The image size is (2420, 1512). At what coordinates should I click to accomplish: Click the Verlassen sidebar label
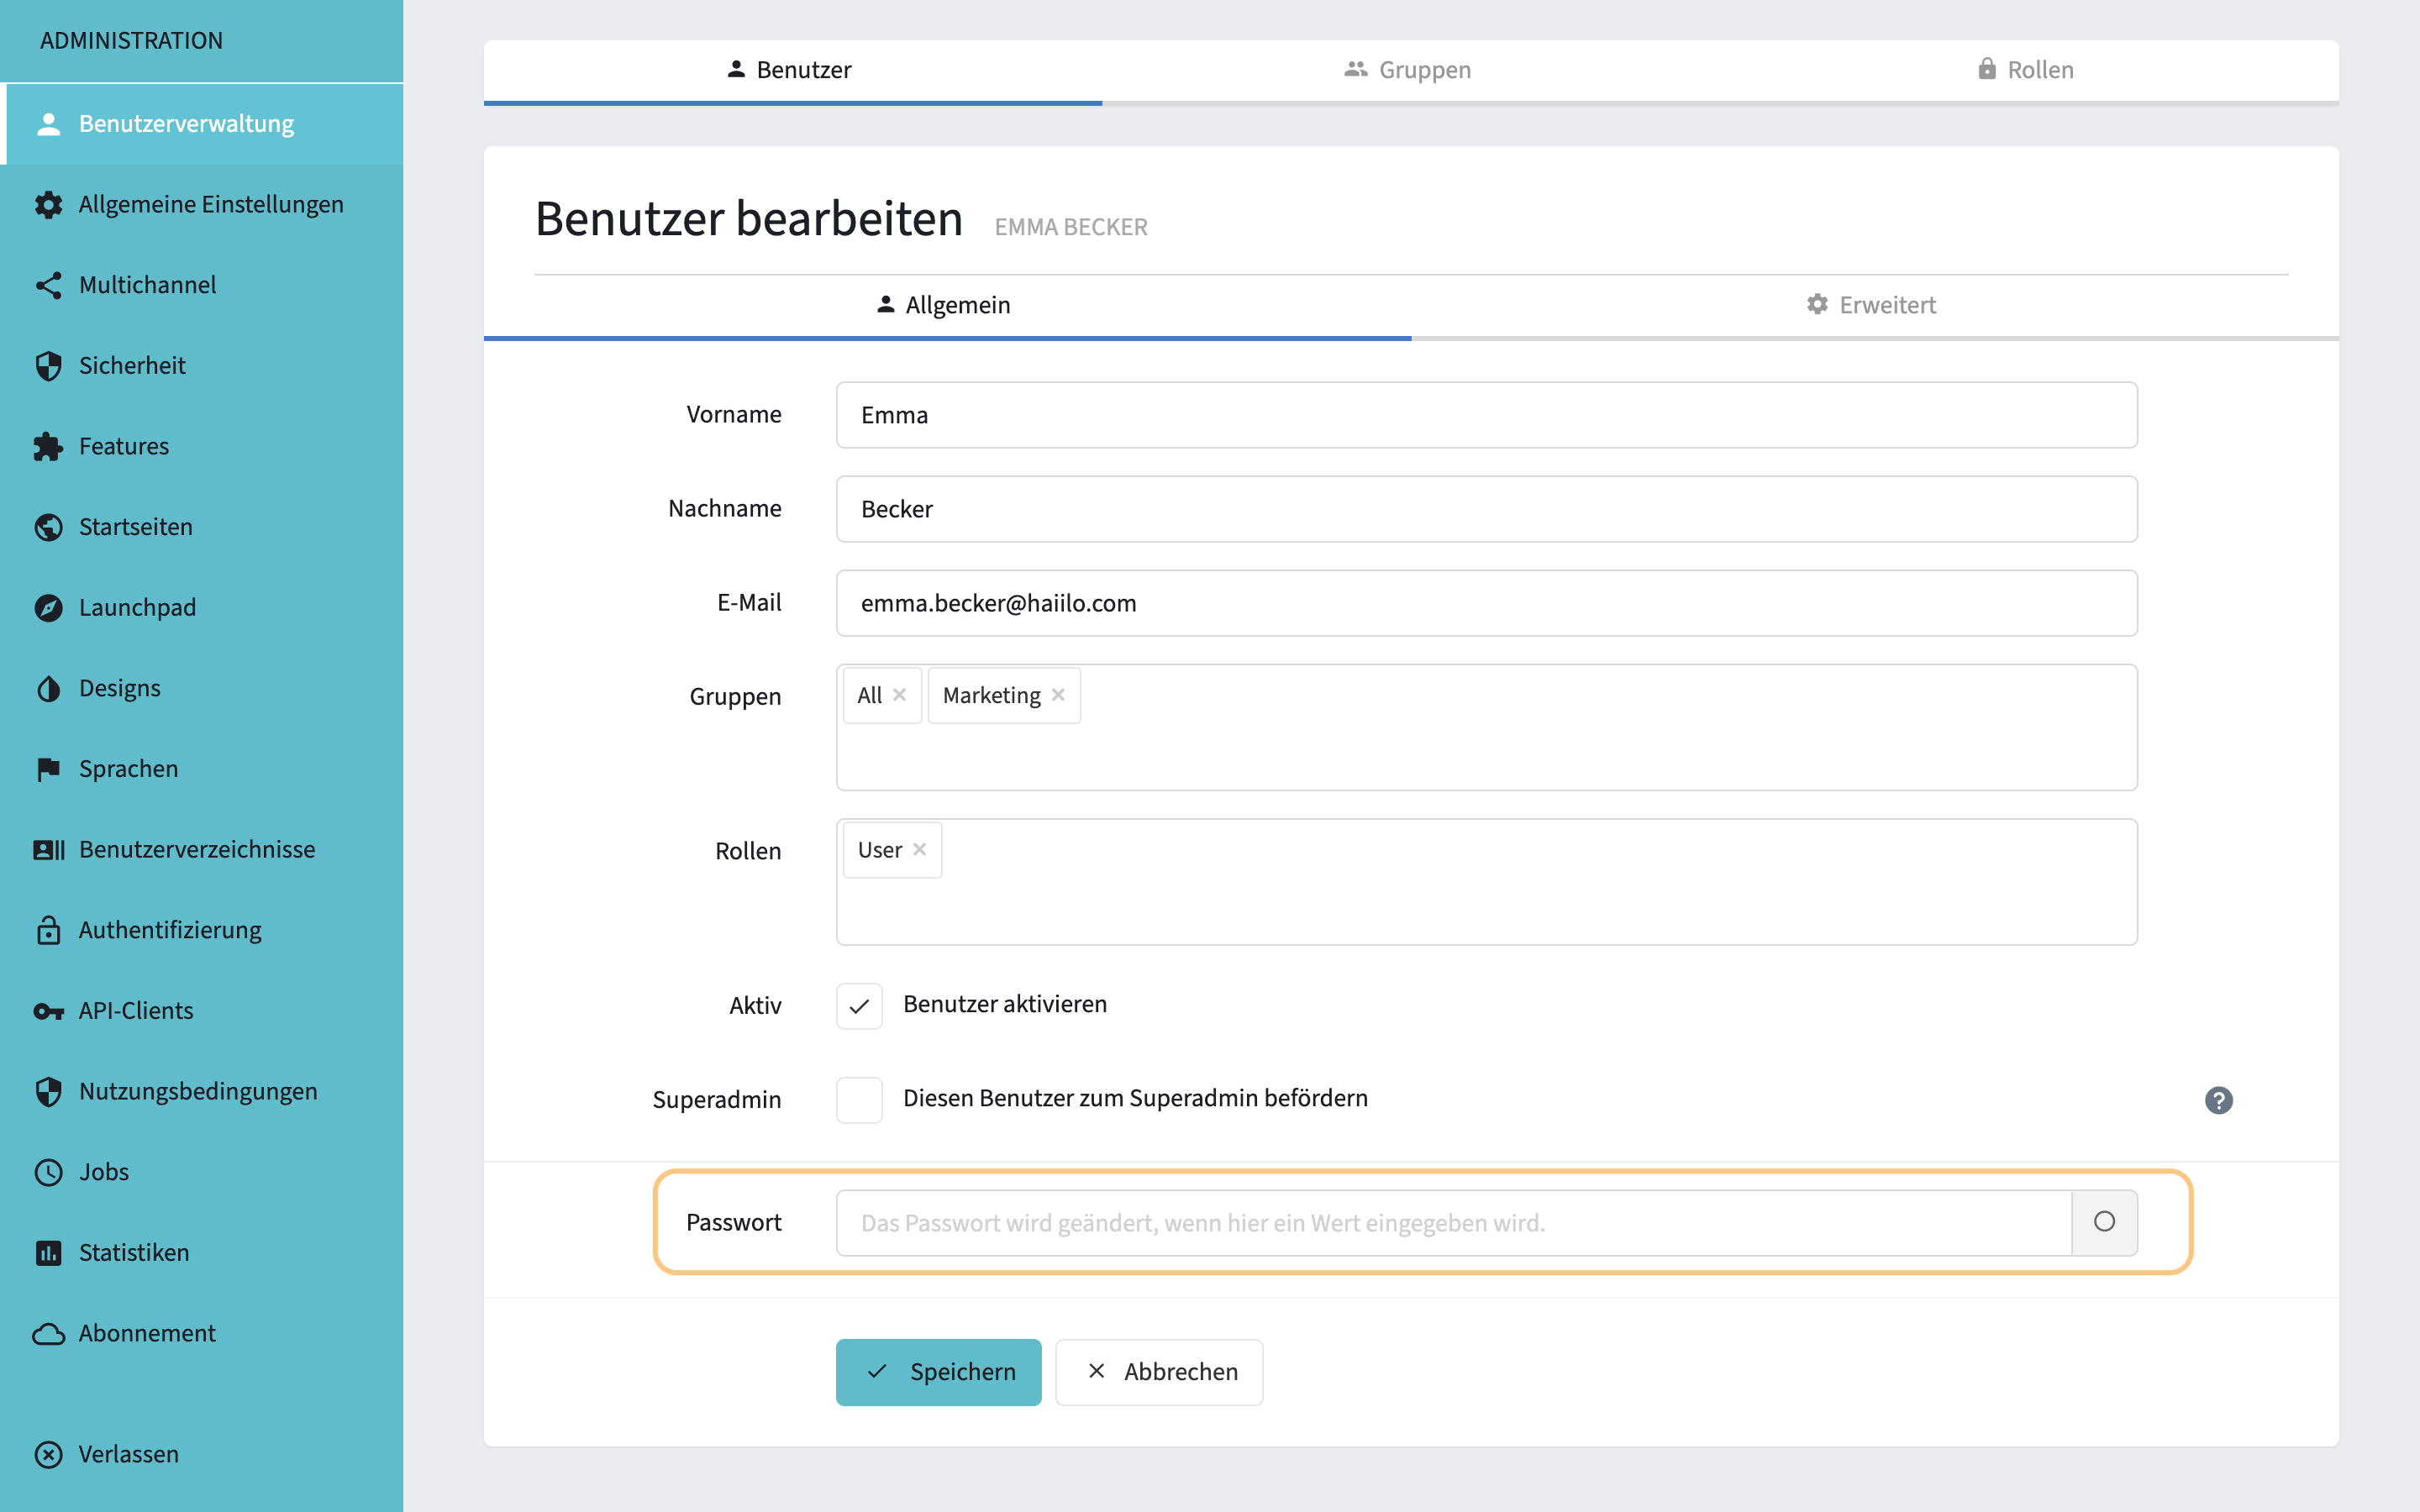(129, 1454)
